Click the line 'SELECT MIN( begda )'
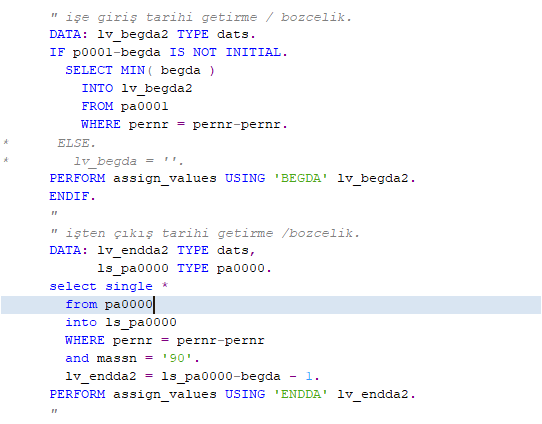The height and width of the screenshot is (424, 542). coord(140,70)
